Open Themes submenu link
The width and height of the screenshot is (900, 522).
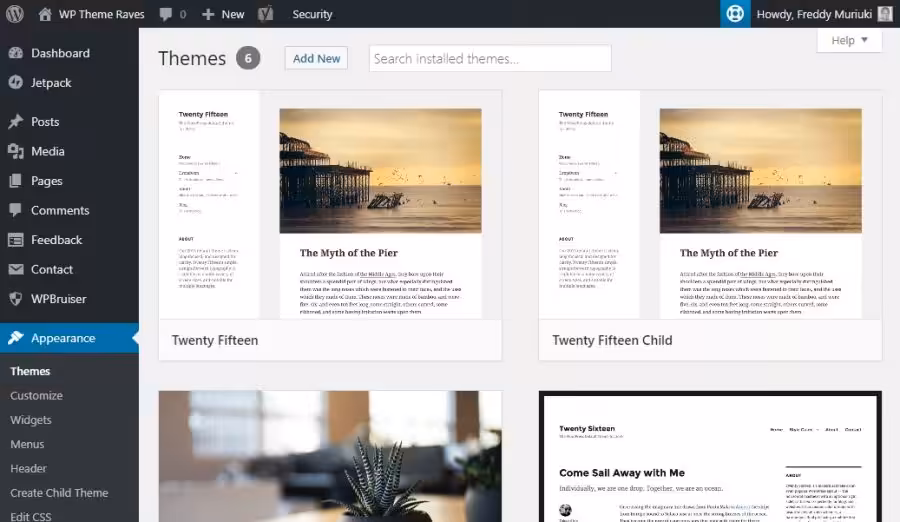(30, 371)
